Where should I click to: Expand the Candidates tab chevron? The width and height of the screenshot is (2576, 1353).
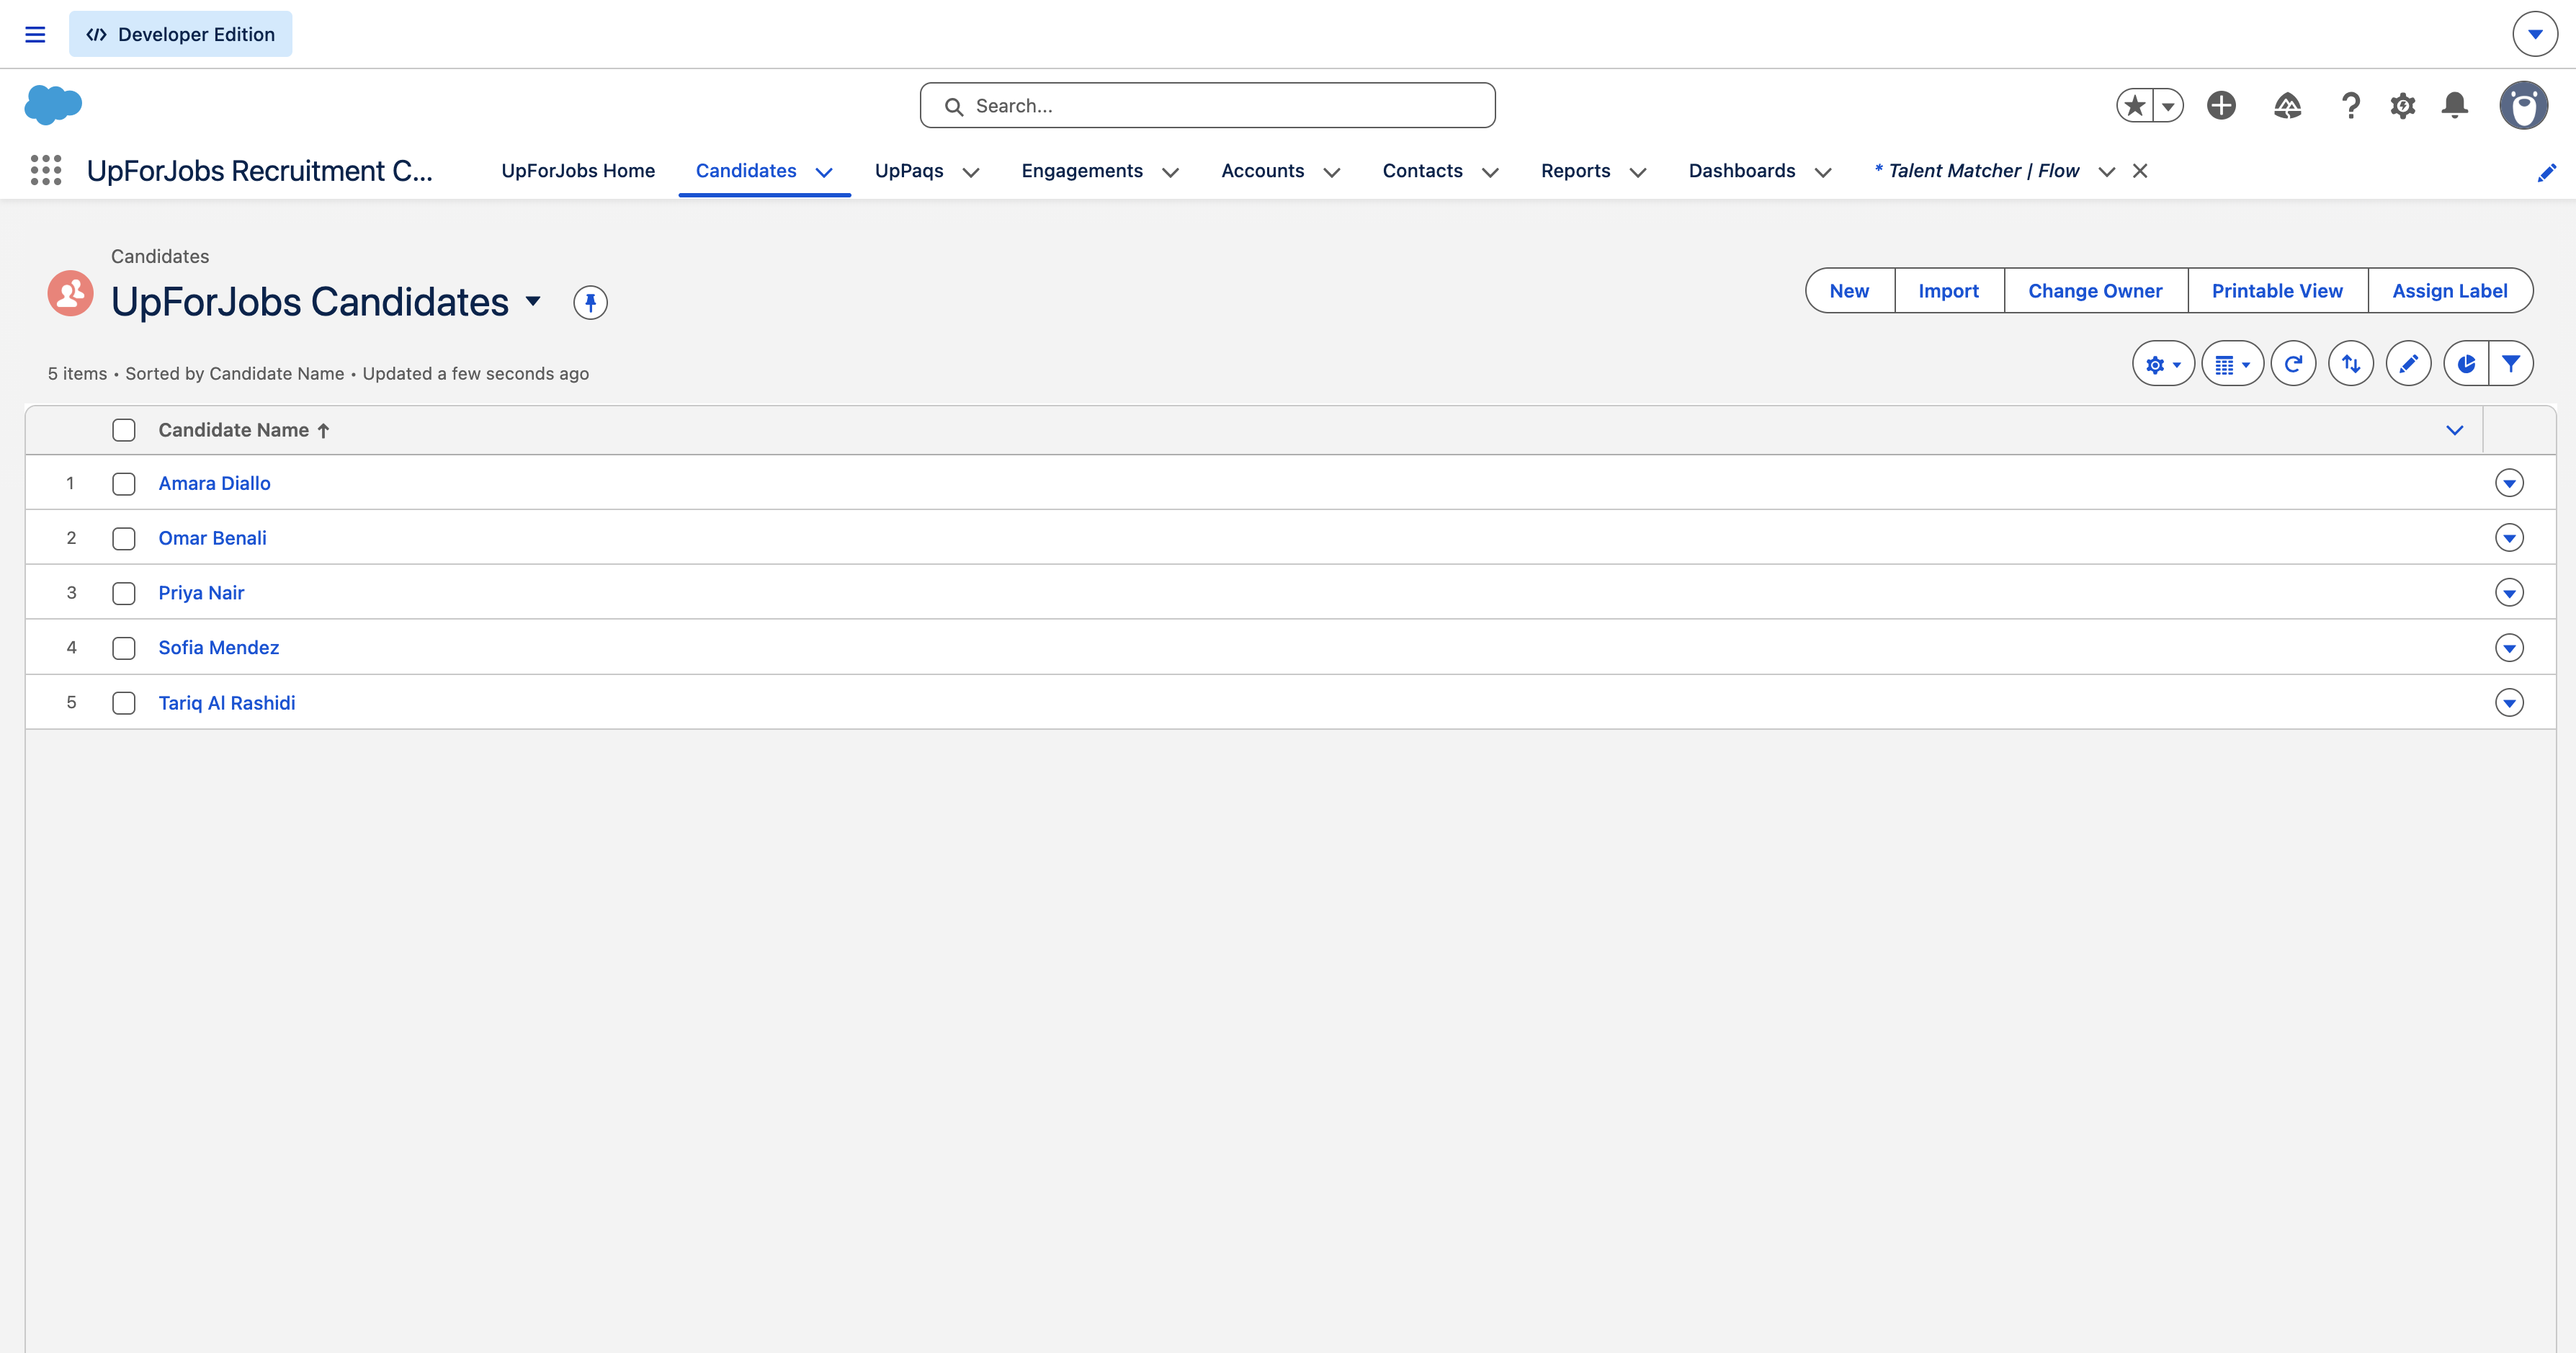[824, 172]
